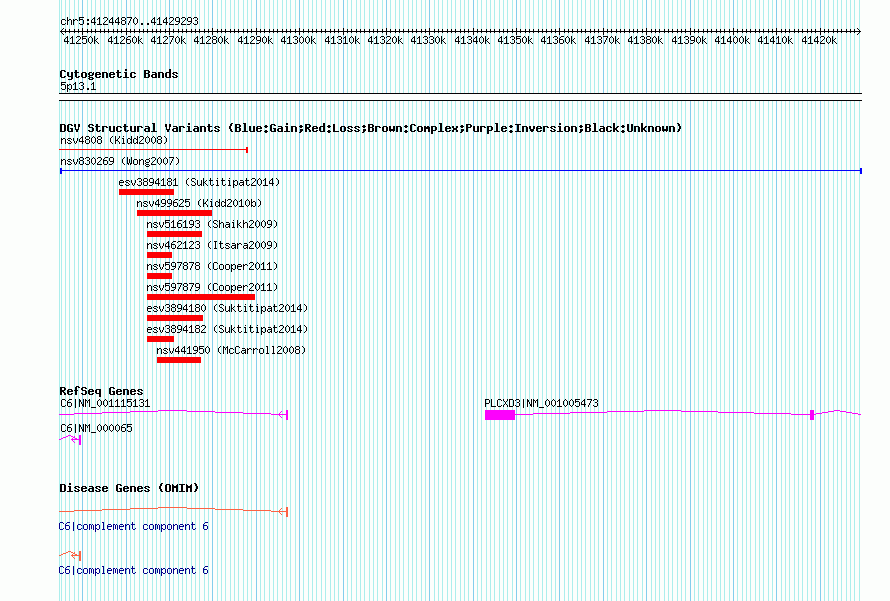Click red bar under nsv516193
The image size is (890, 601).
(174, 234)
